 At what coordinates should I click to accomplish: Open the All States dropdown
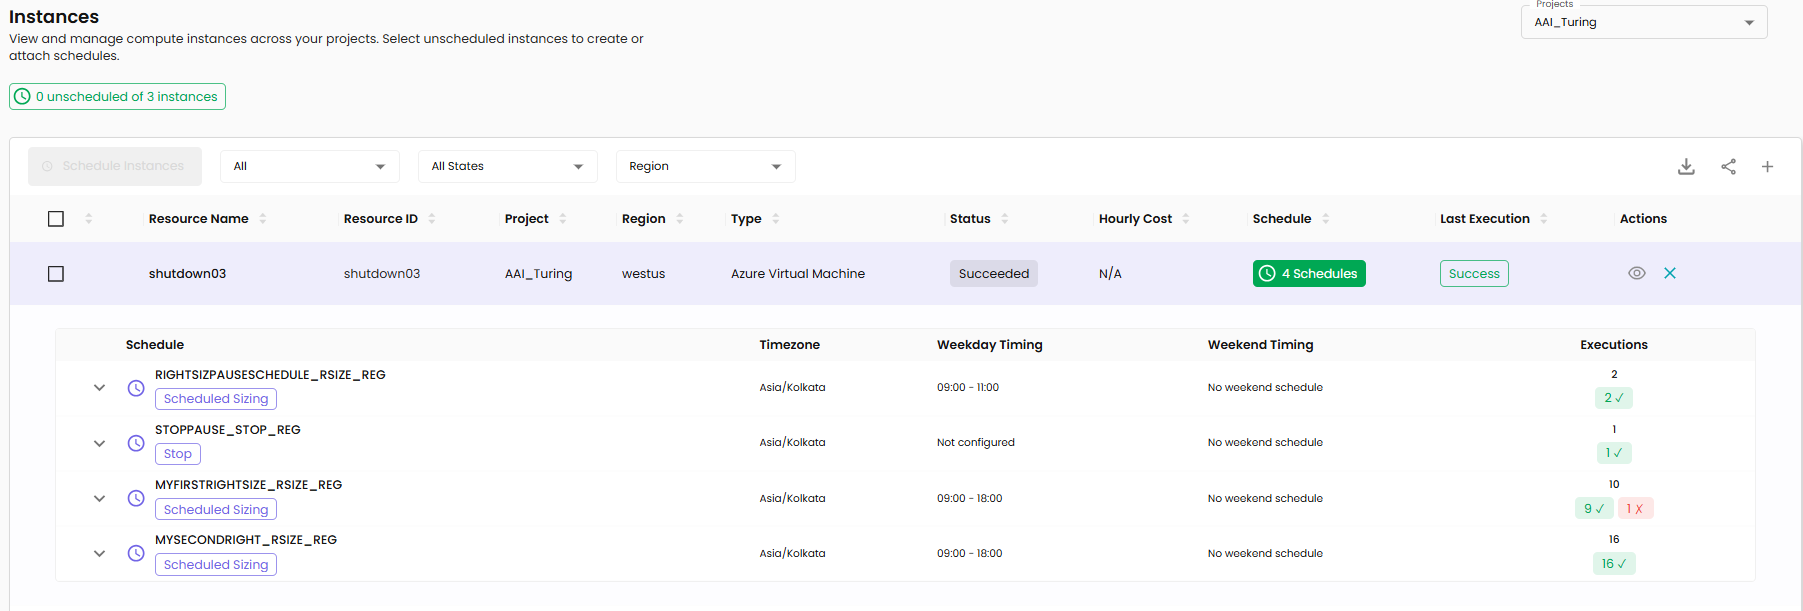coord(508,167)
